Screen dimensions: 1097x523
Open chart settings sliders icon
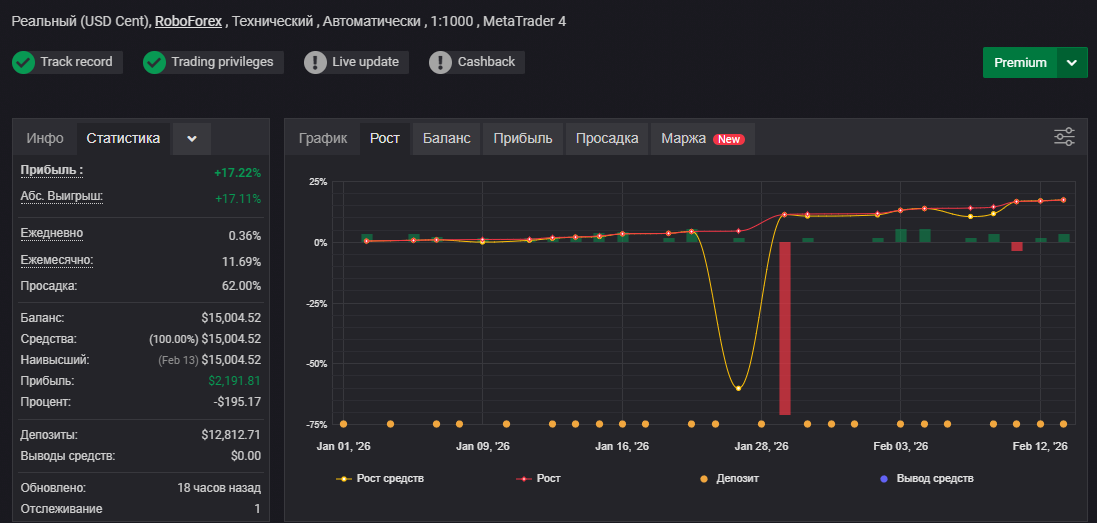(1064, 137)
